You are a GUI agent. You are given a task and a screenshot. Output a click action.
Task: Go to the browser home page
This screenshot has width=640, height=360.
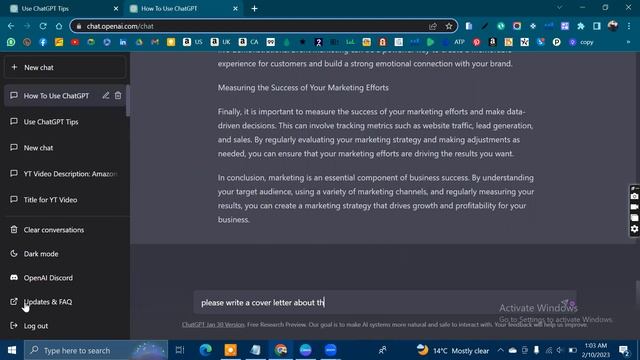(59, 26)
